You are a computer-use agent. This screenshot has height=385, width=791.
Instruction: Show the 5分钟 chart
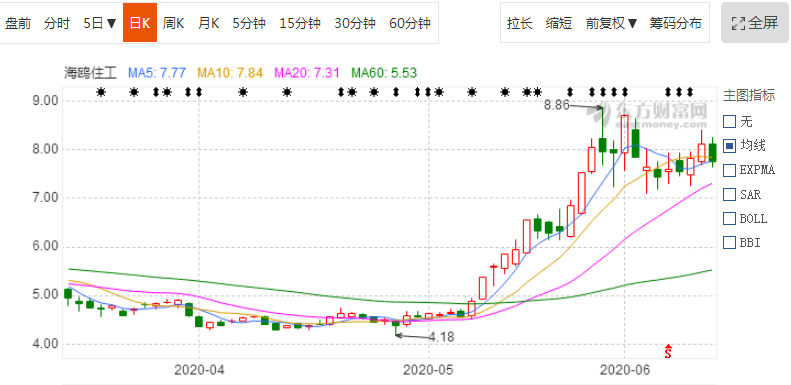click(249, 23)
